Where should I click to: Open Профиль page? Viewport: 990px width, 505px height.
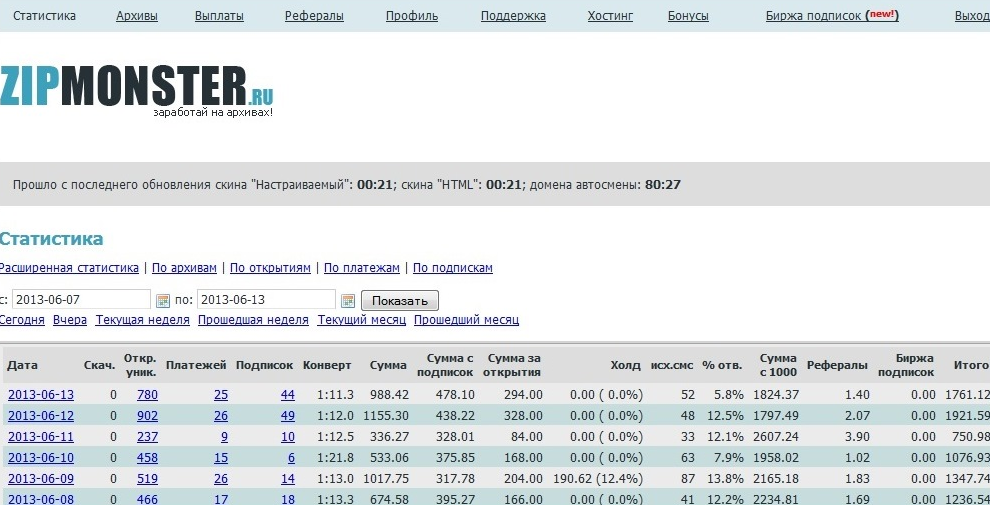pos(412,16)
